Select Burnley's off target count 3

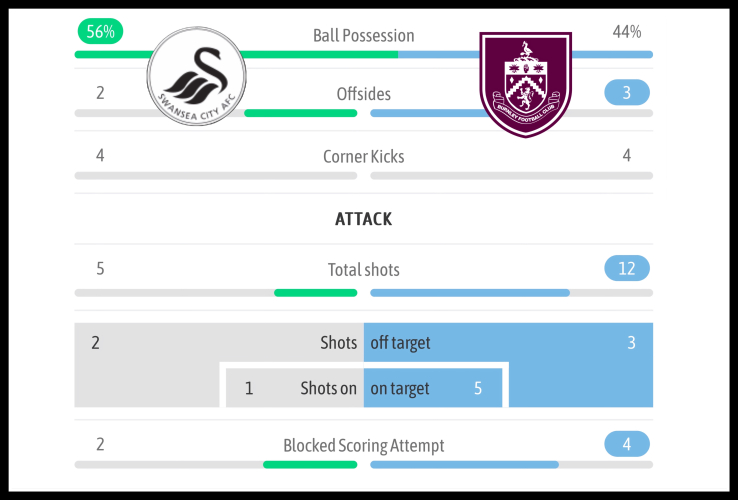631,343
